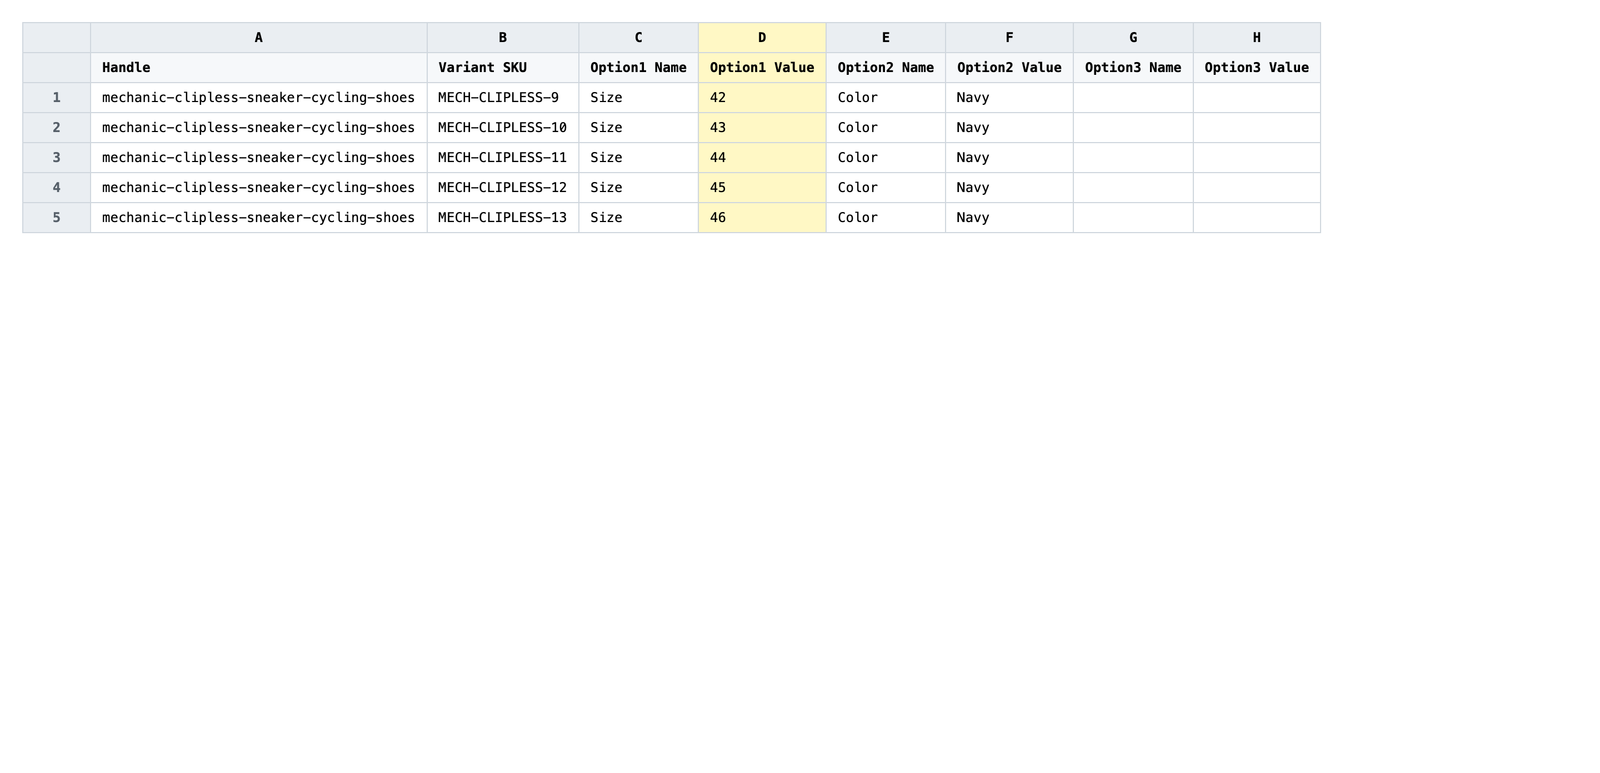Click the Option1 Name header cell
The image size is (1600, 773).
[x=639, y=68]
